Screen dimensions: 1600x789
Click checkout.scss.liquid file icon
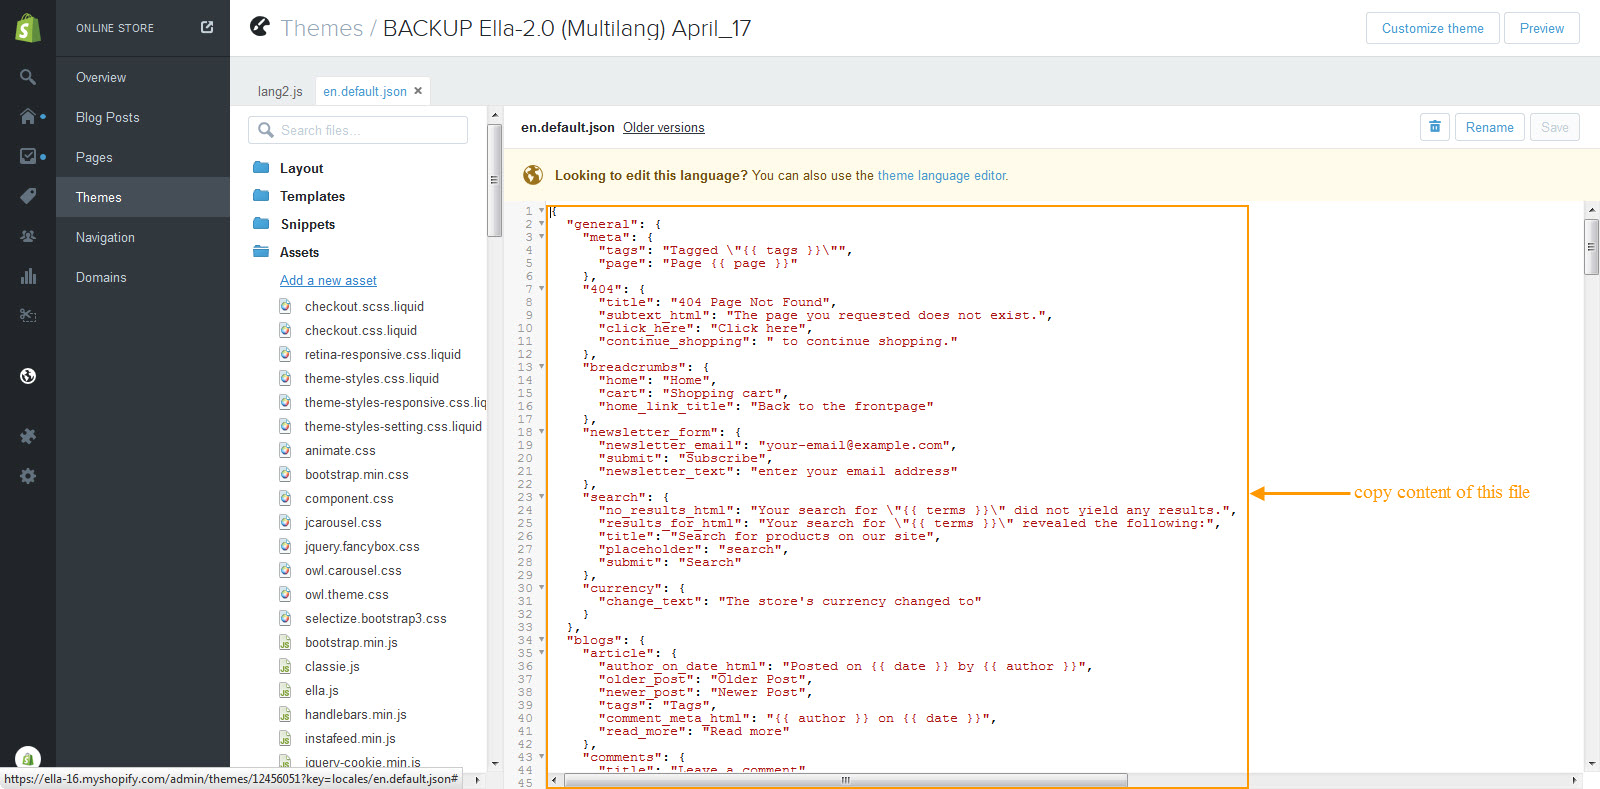pyautogui.click(x=286, y=306)
